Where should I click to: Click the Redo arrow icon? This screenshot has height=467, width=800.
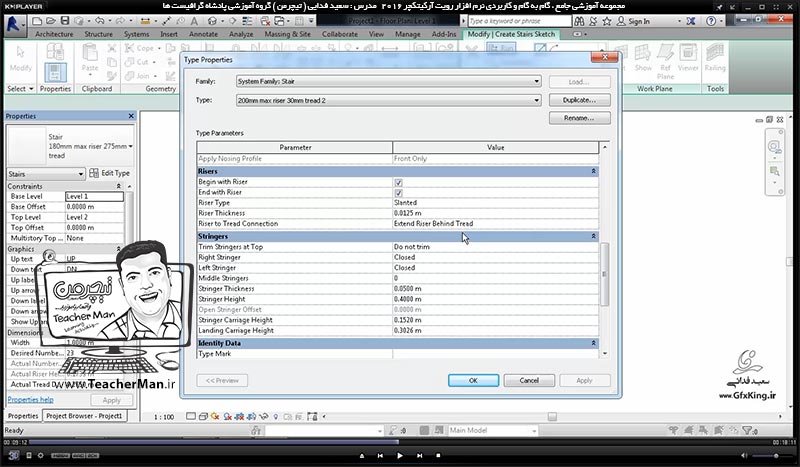(x=120, y=21)
